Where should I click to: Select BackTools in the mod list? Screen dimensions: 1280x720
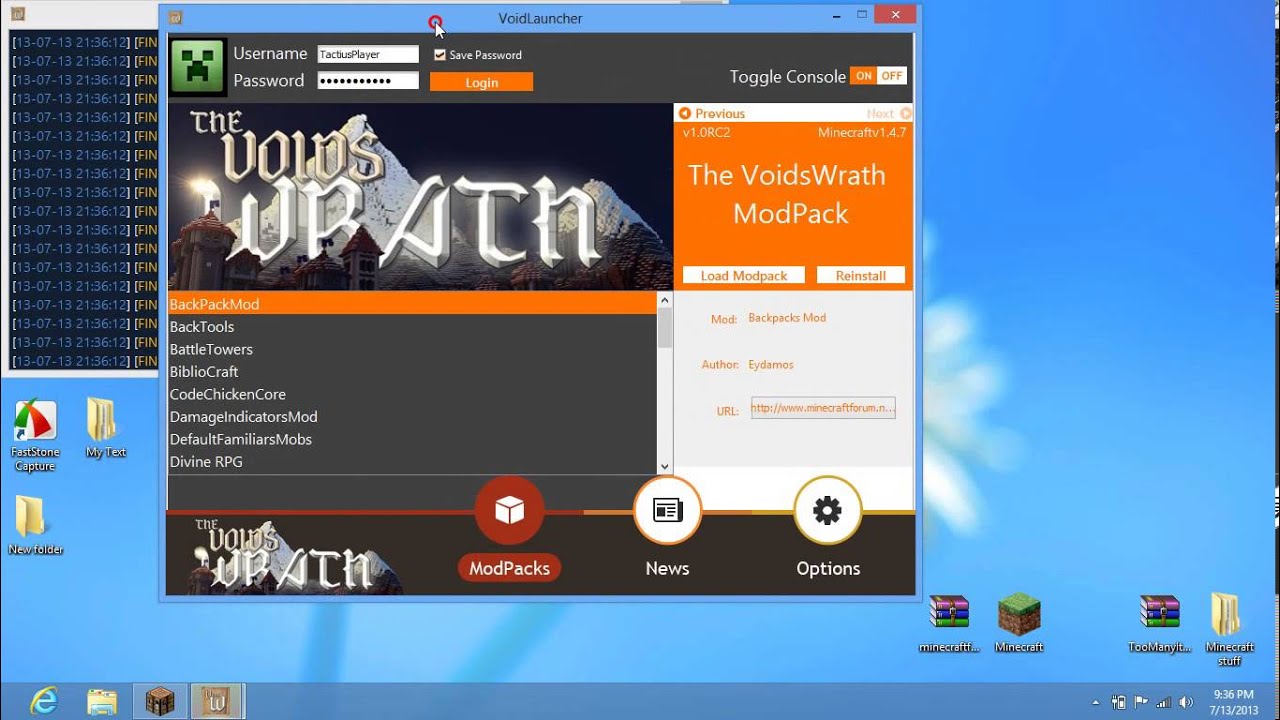coord(412,326)
